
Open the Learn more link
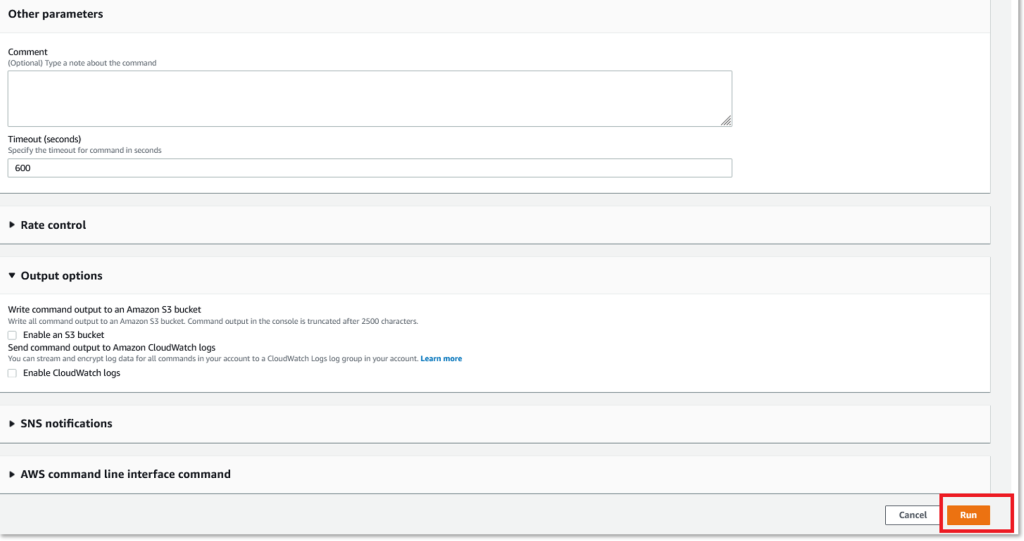click(441, 359)
